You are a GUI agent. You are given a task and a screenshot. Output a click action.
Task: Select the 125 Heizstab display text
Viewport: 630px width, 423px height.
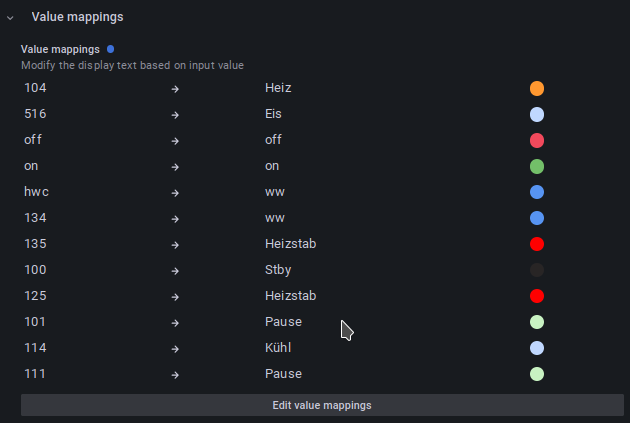[x=290, y=296]
